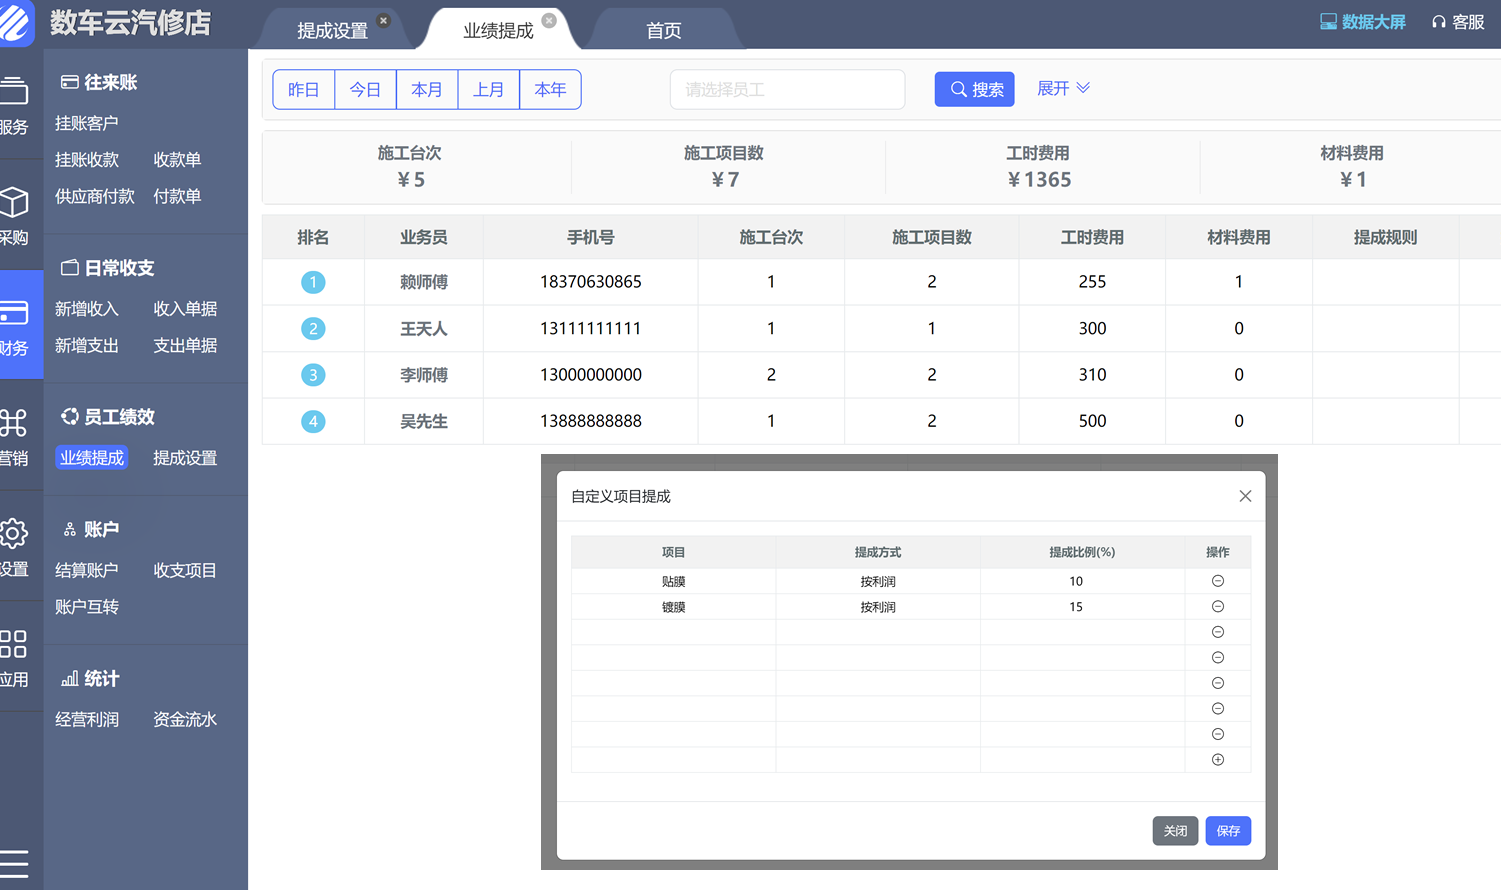Click the 搜索 search button
Image resolution: width=1501 pixels, height=890 pixels.
[975, 90]
